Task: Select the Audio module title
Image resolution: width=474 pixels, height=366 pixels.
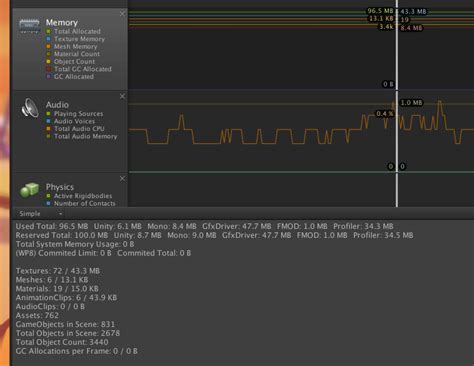Action: (x=57, y=105)
